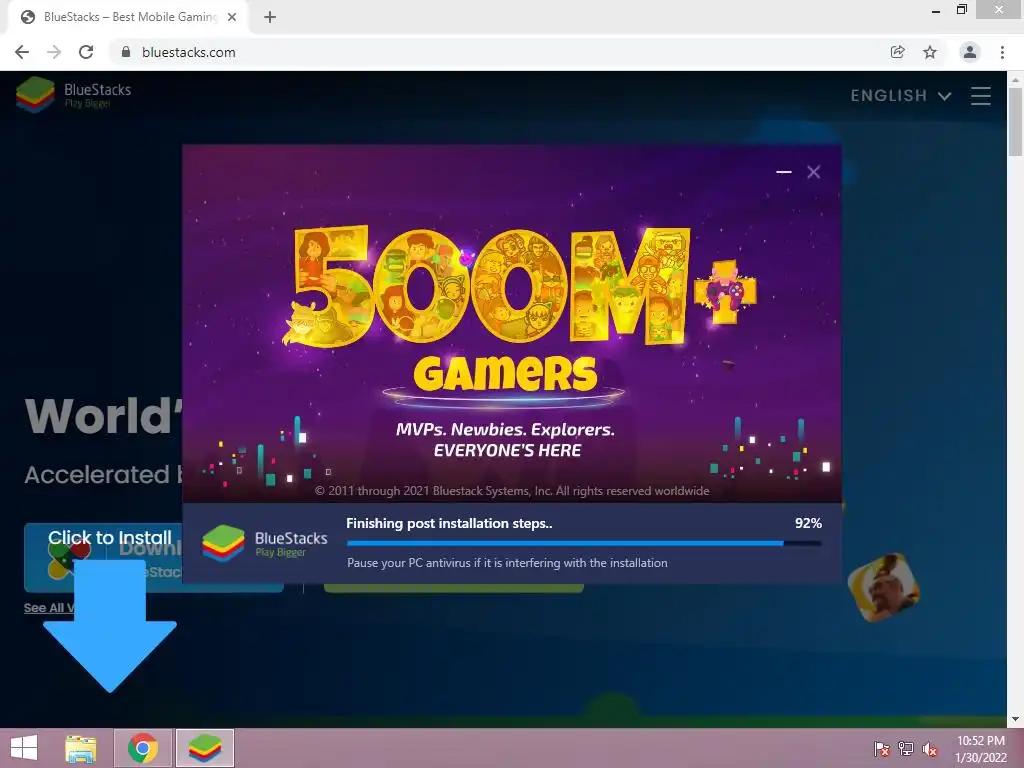
Task: Click the network status tray icon
Action: [906, 749]
